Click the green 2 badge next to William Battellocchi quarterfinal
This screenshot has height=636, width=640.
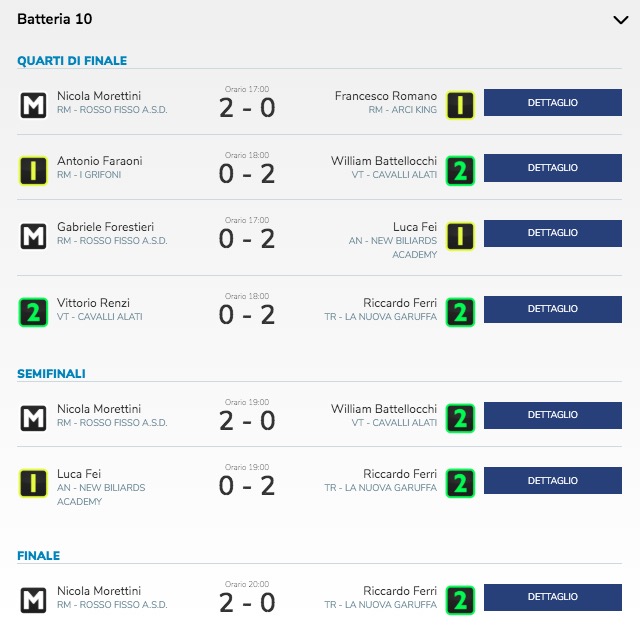point(460,171)
